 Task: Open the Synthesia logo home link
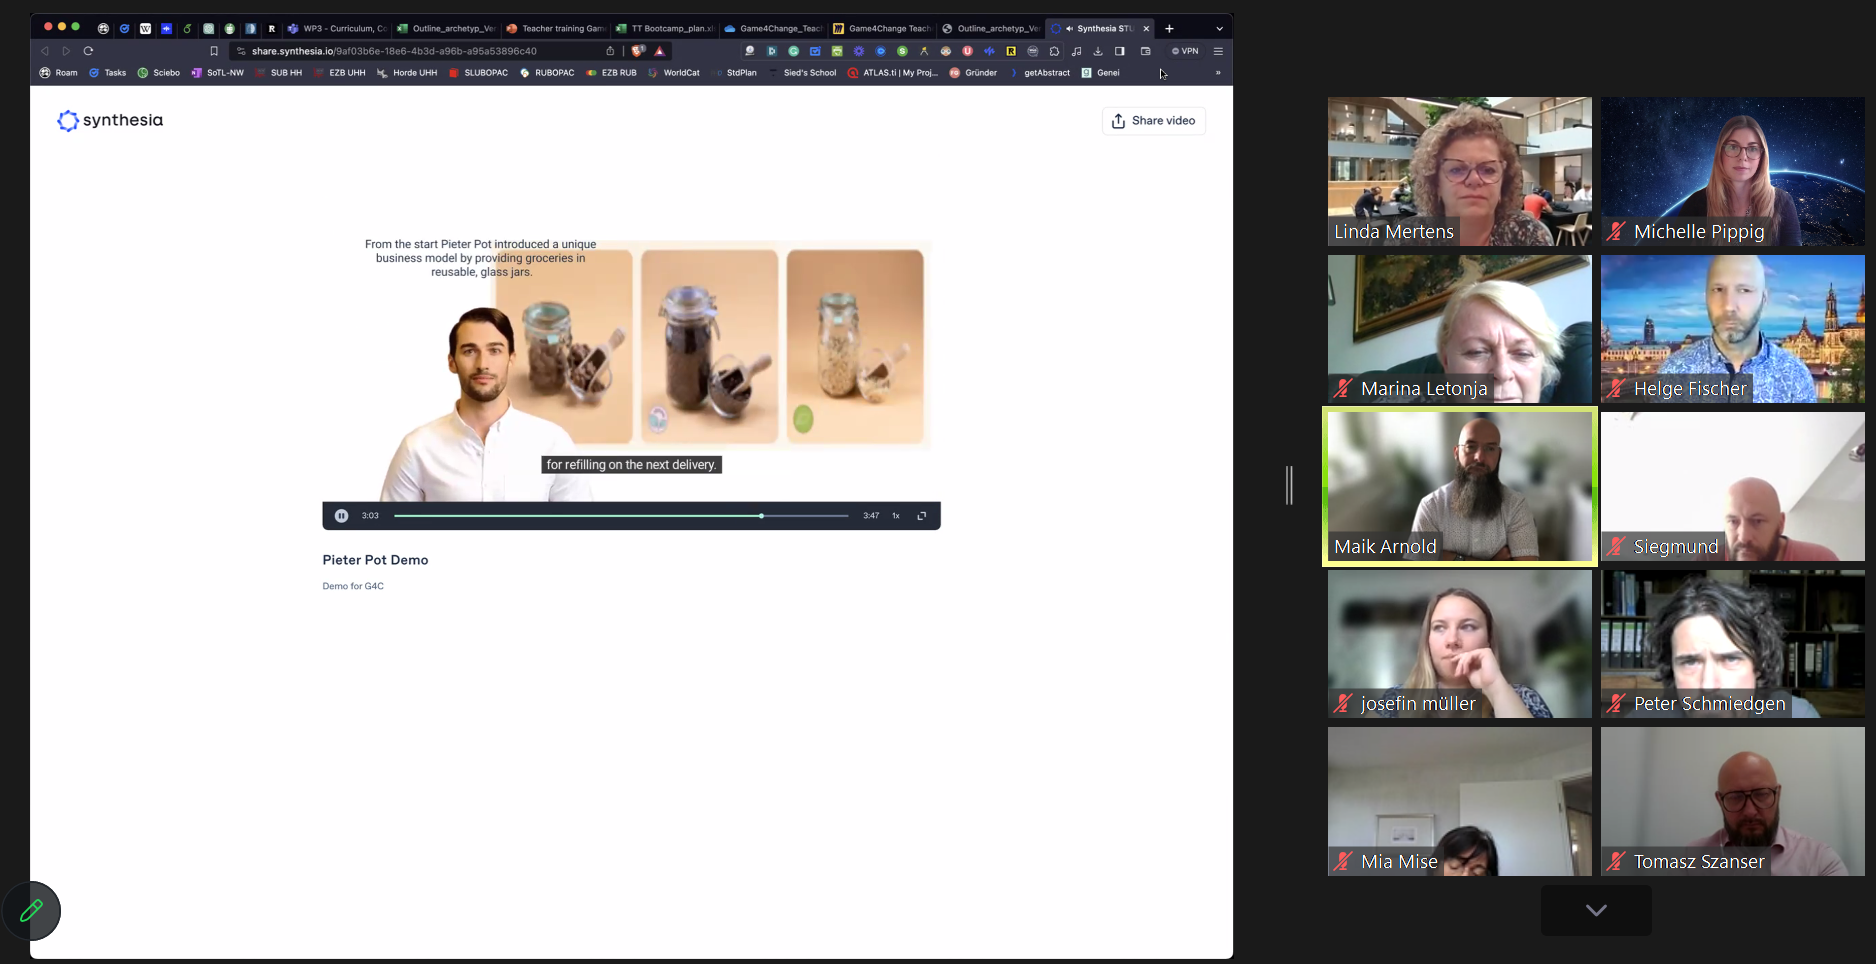[110, 120]
